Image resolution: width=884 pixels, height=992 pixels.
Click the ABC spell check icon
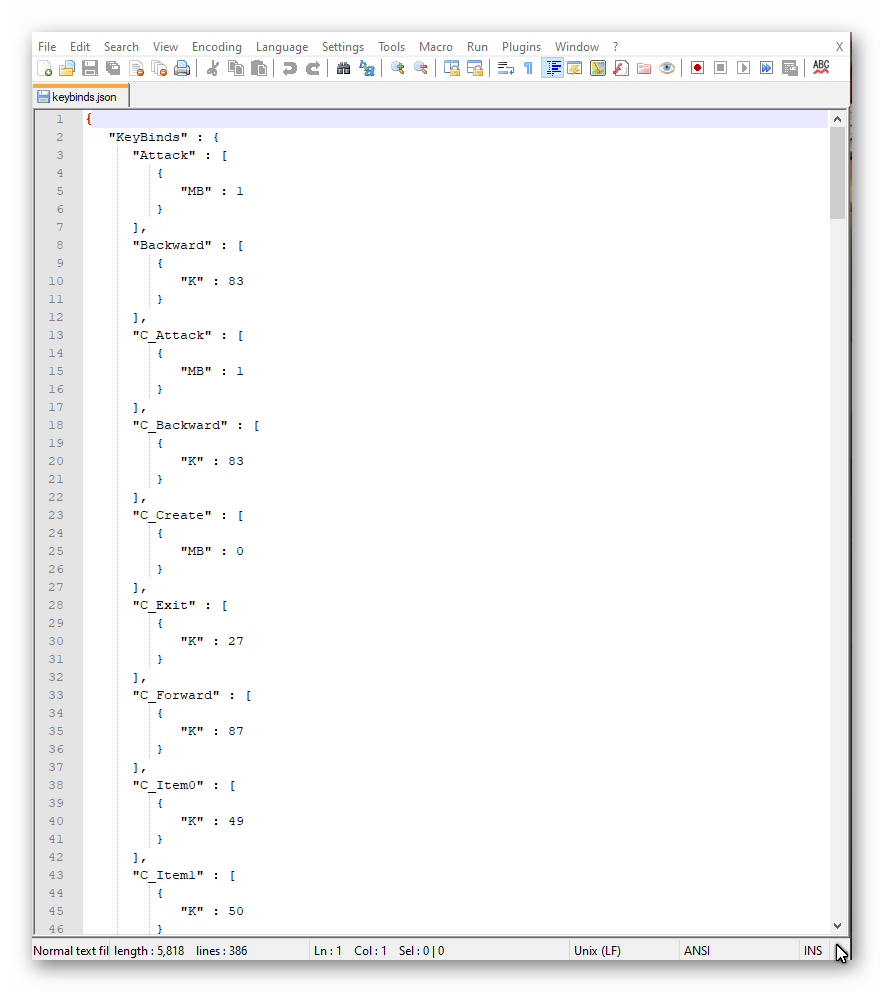[821, 68]
